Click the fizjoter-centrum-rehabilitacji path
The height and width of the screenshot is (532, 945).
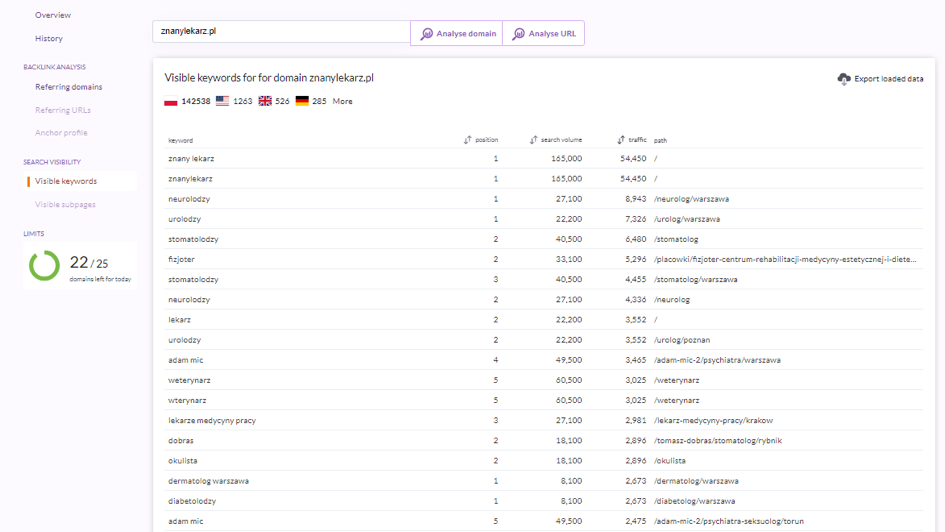[785, 260]
